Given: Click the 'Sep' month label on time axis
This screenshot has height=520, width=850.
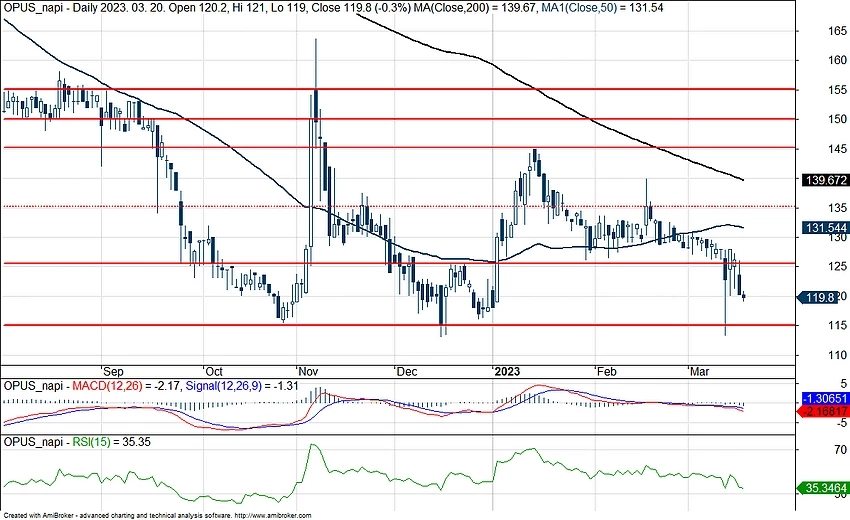Looking at the screenshot, I should (x=113, y=368).
